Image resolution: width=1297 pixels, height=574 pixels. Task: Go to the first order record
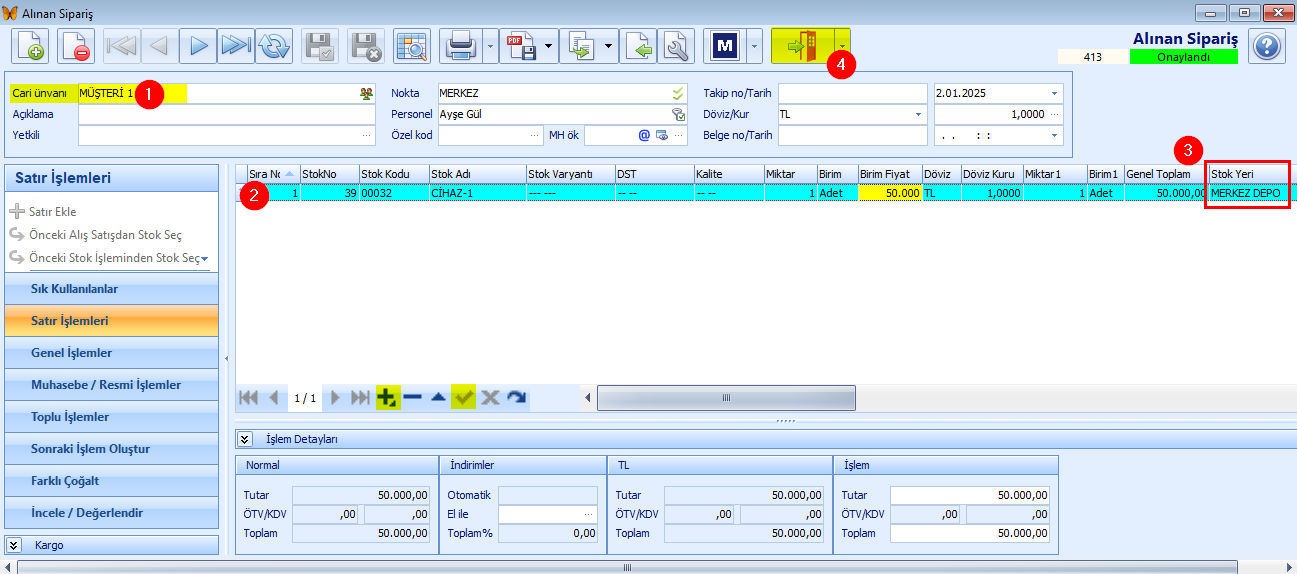click(x=123, y=46)
